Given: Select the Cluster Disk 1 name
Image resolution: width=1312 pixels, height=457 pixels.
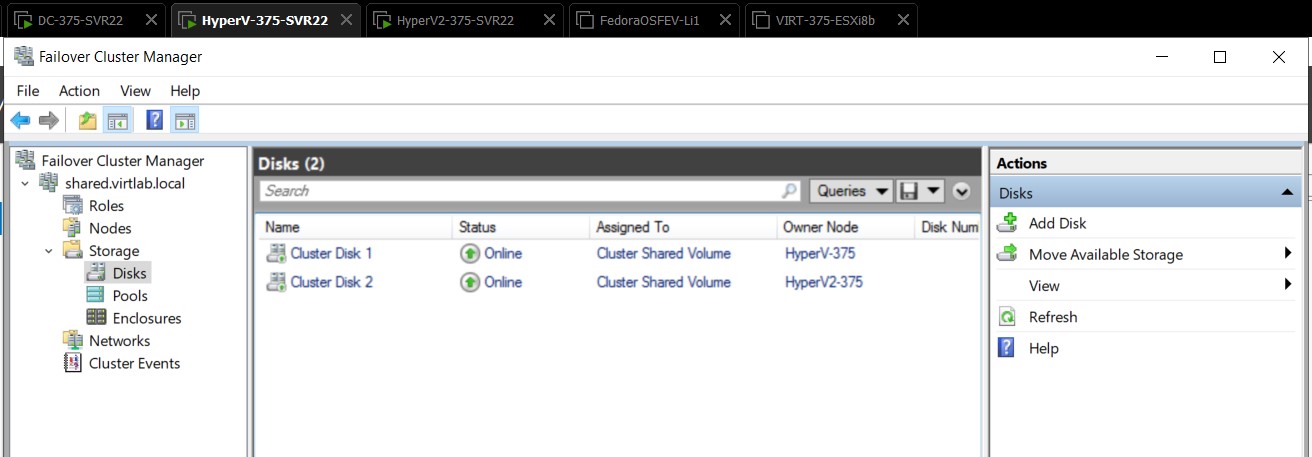Looking at the screenshot, I should [331, 253].
